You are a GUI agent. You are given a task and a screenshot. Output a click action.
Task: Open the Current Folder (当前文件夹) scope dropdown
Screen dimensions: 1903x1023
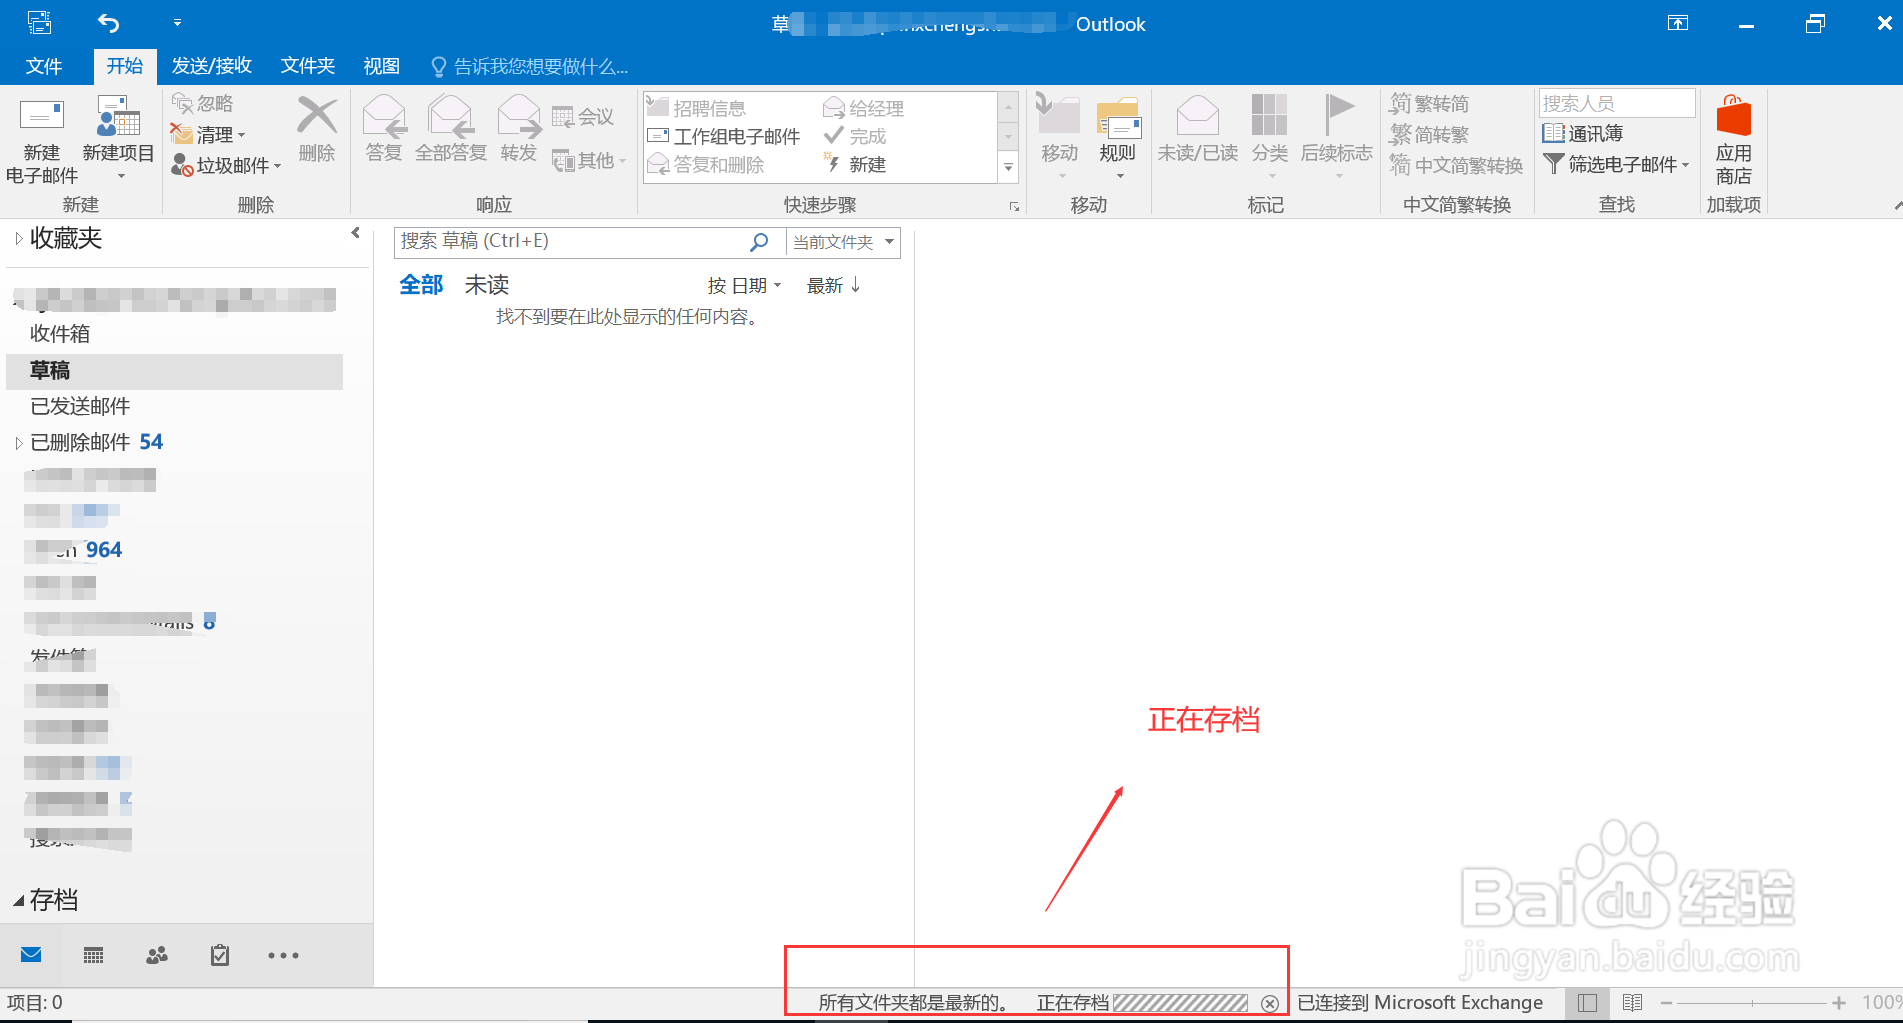point(843,242)
